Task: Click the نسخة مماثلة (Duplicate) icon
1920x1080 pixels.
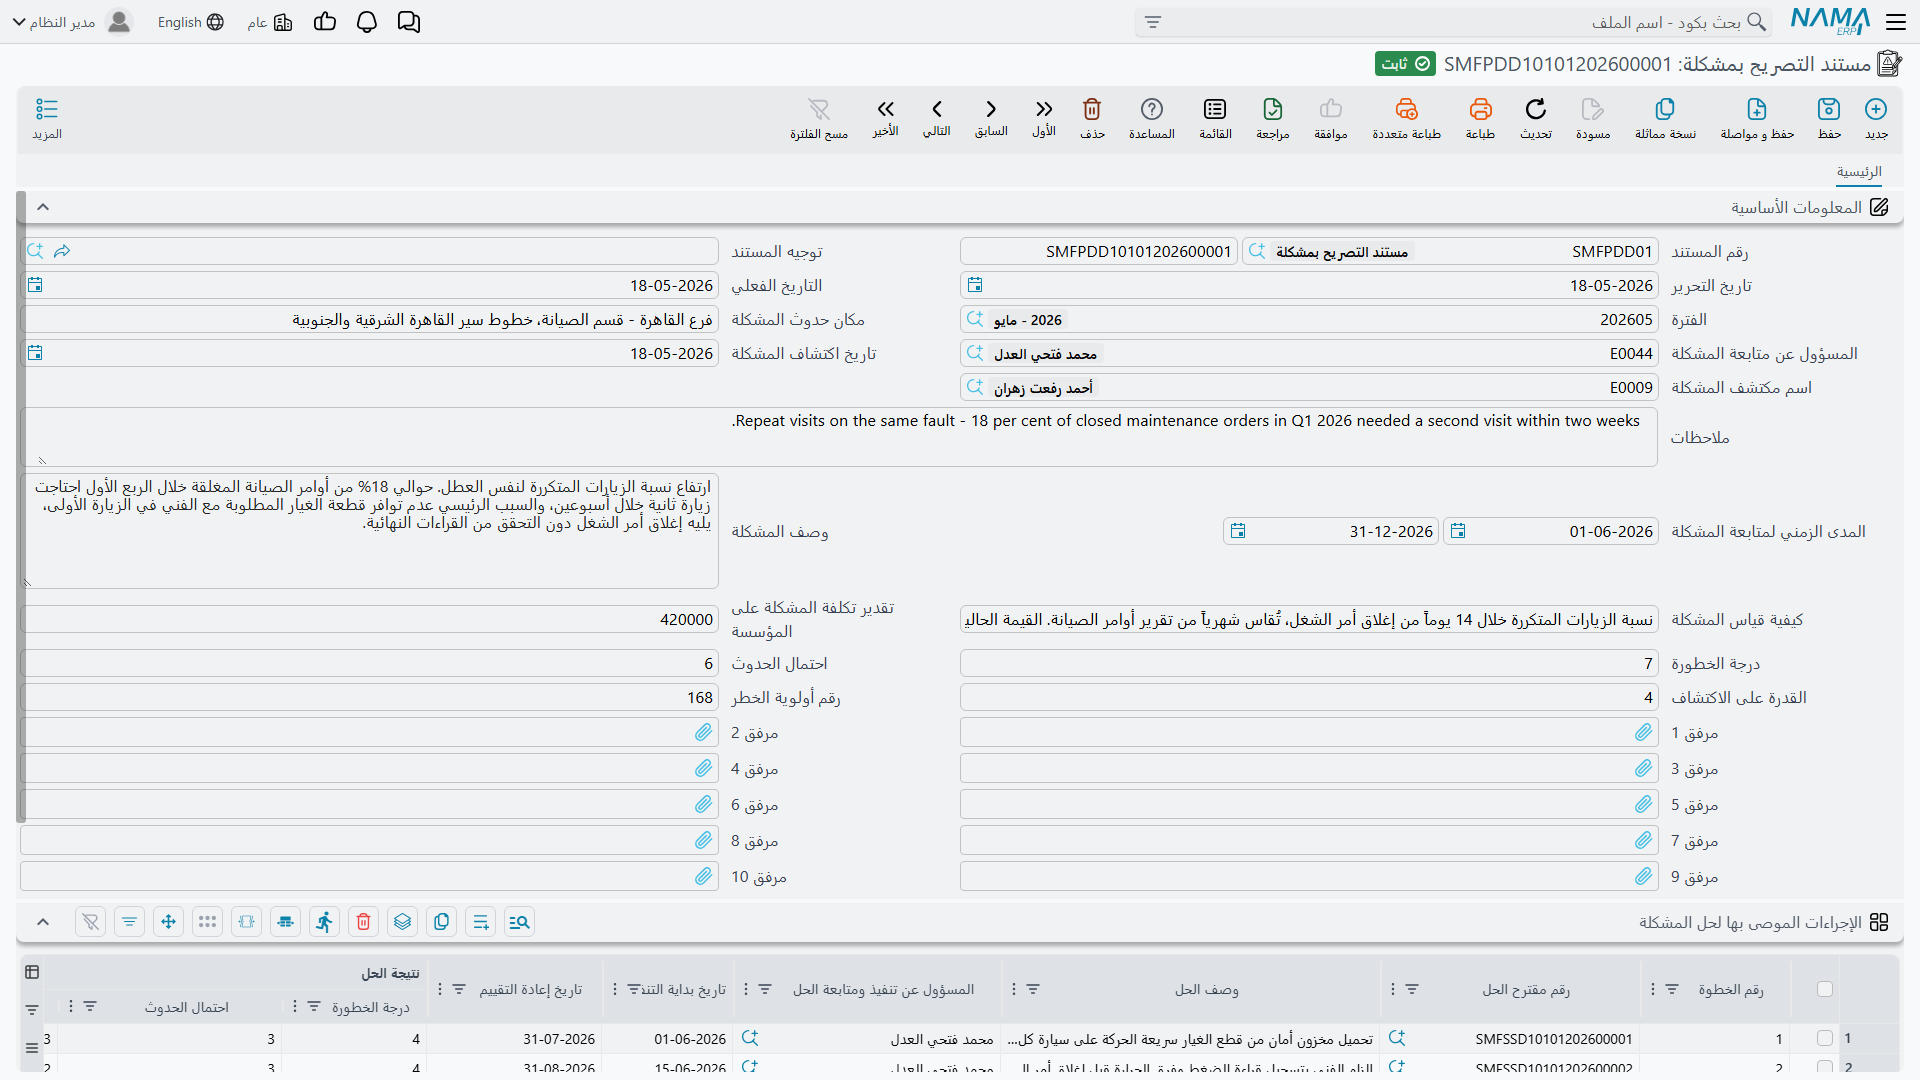Action: [1665, 109]
